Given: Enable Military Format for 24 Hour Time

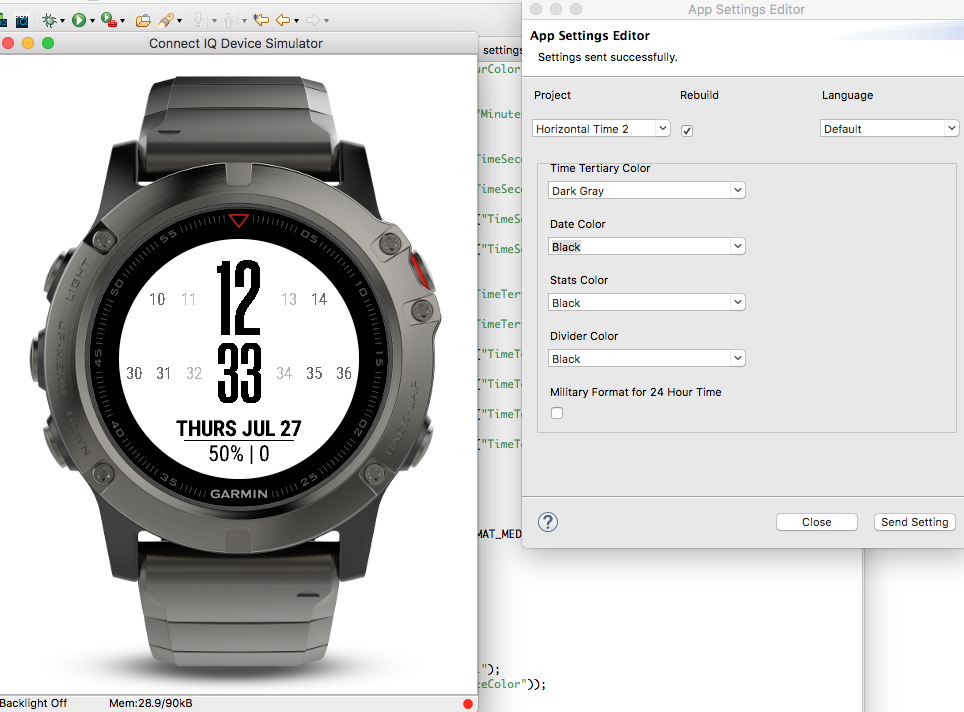Looking at the screenshot, I should 557,413.
